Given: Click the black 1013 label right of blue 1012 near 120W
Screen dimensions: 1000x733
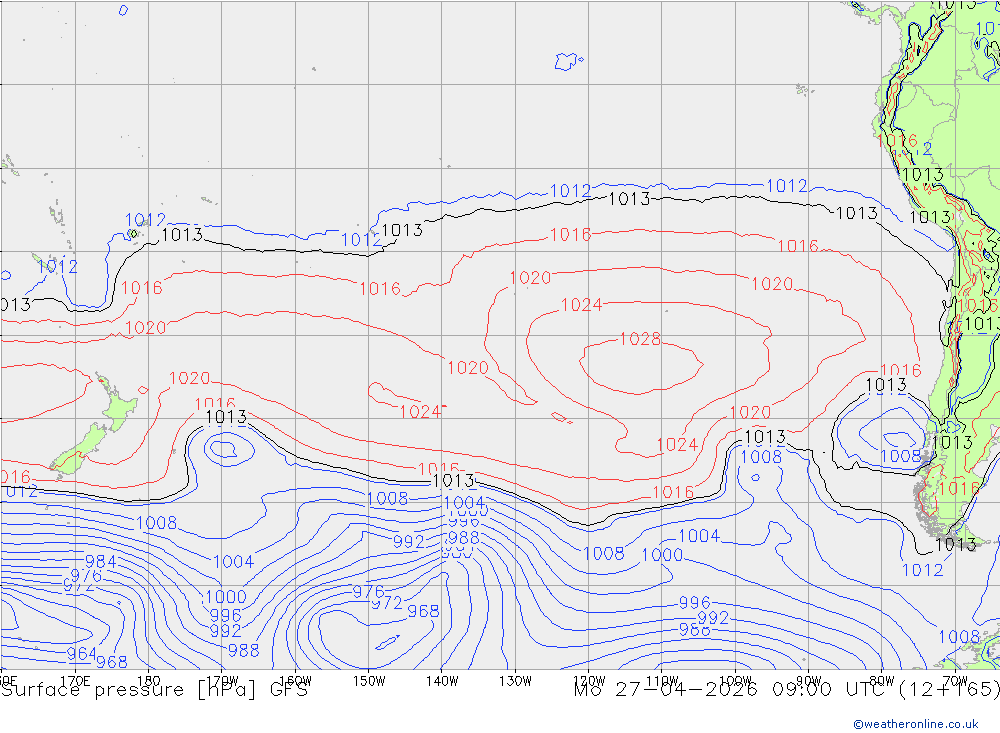Looking at the screenshot, I should point(629,199).
